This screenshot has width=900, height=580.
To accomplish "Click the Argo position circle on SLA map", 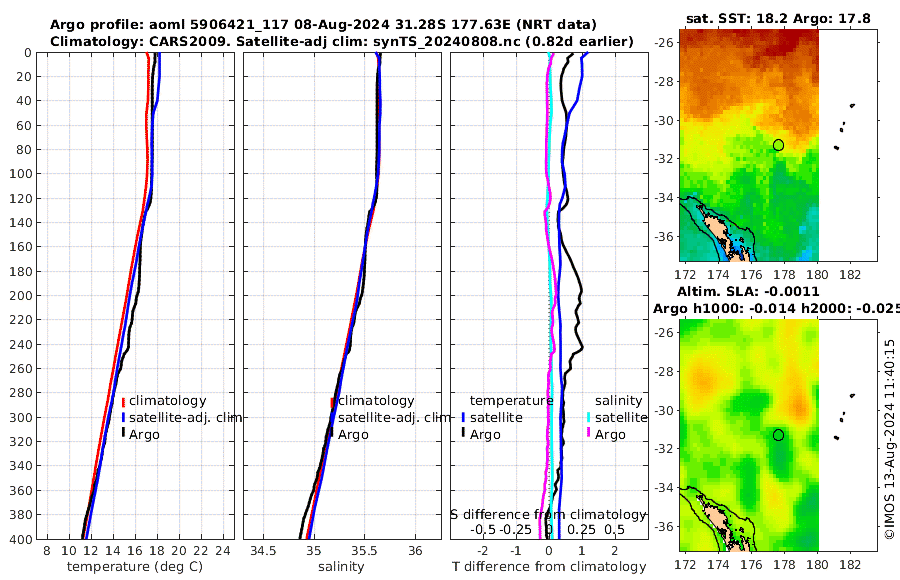I will 778,435.
